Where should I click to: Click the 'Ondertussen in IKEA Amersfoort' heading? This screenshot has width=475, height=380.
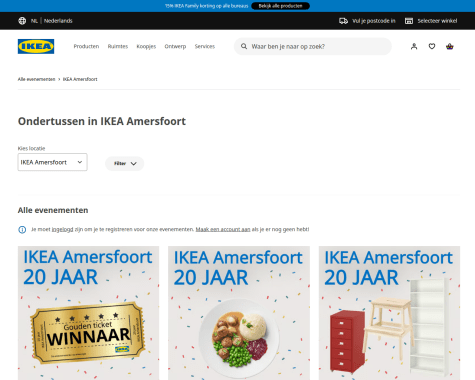coord(102,121)
